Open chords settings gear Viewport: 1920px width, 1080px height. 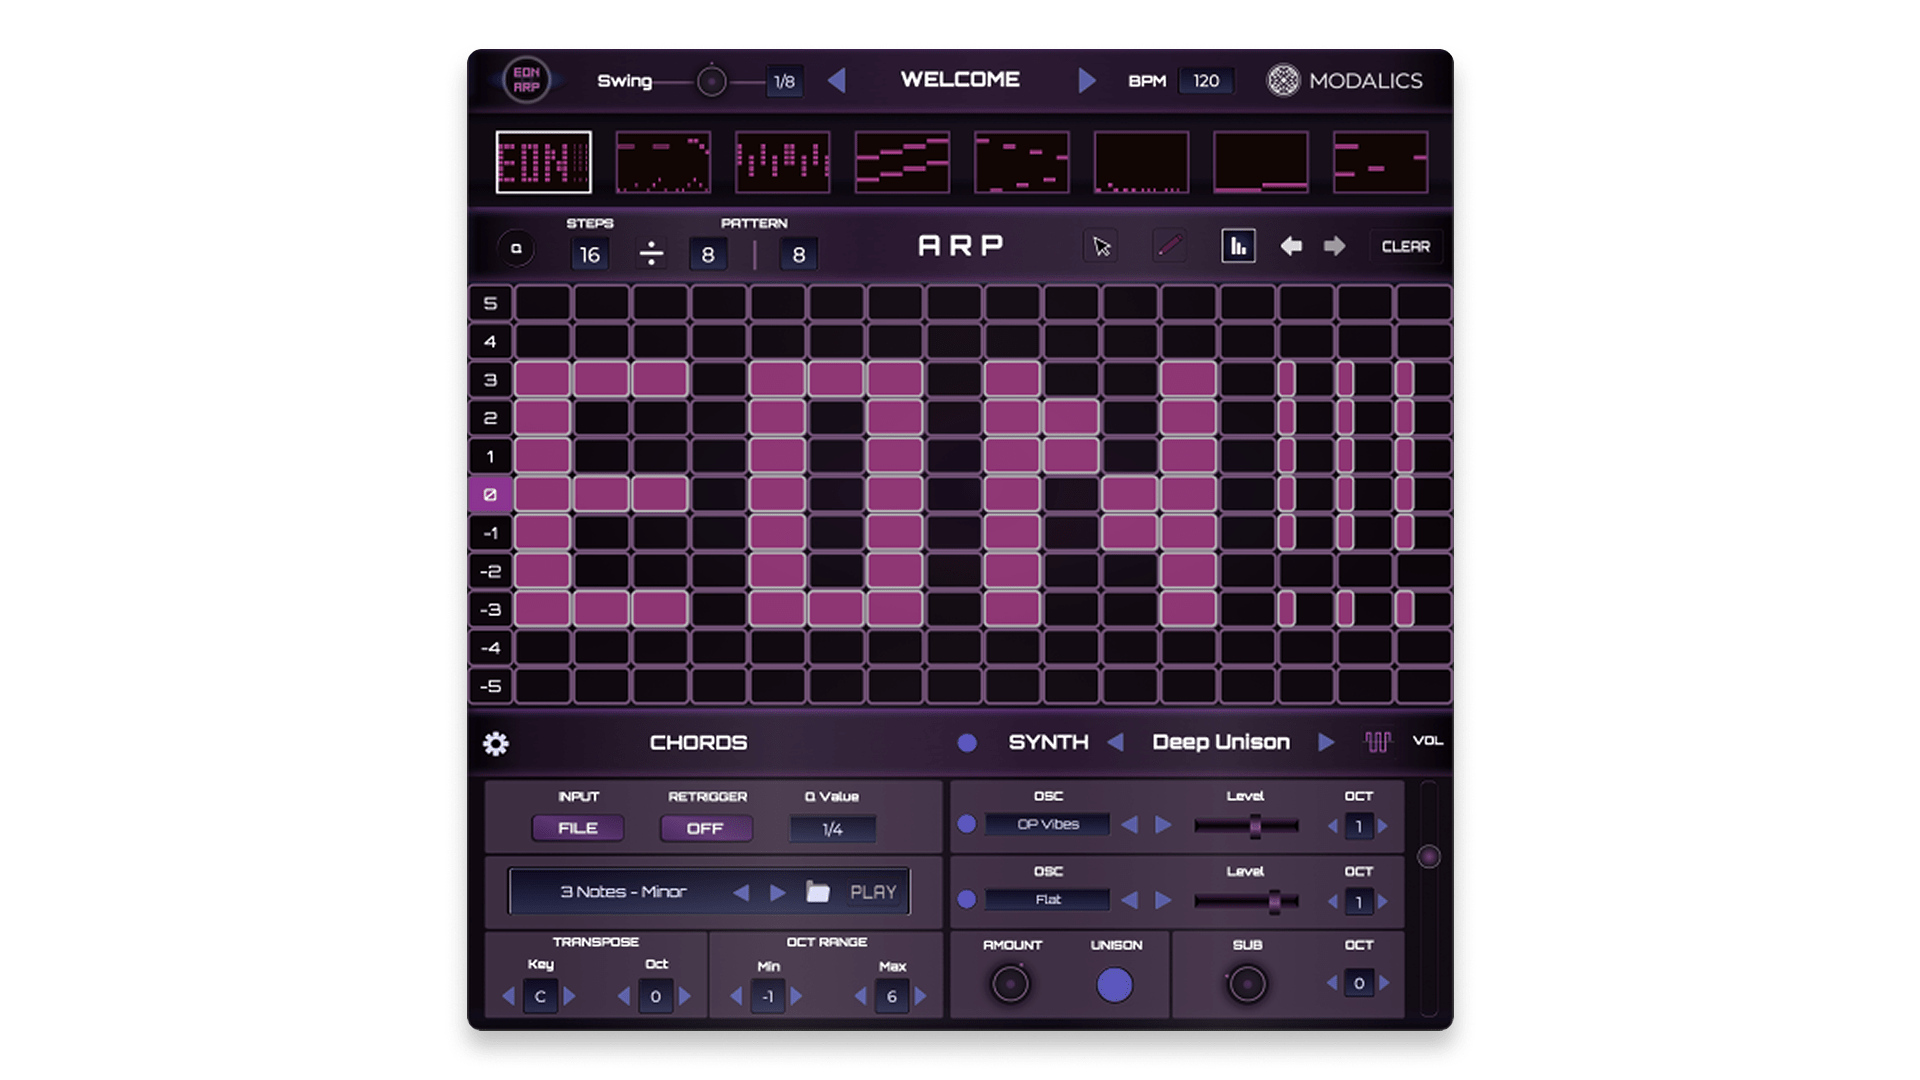coord(496,743)
